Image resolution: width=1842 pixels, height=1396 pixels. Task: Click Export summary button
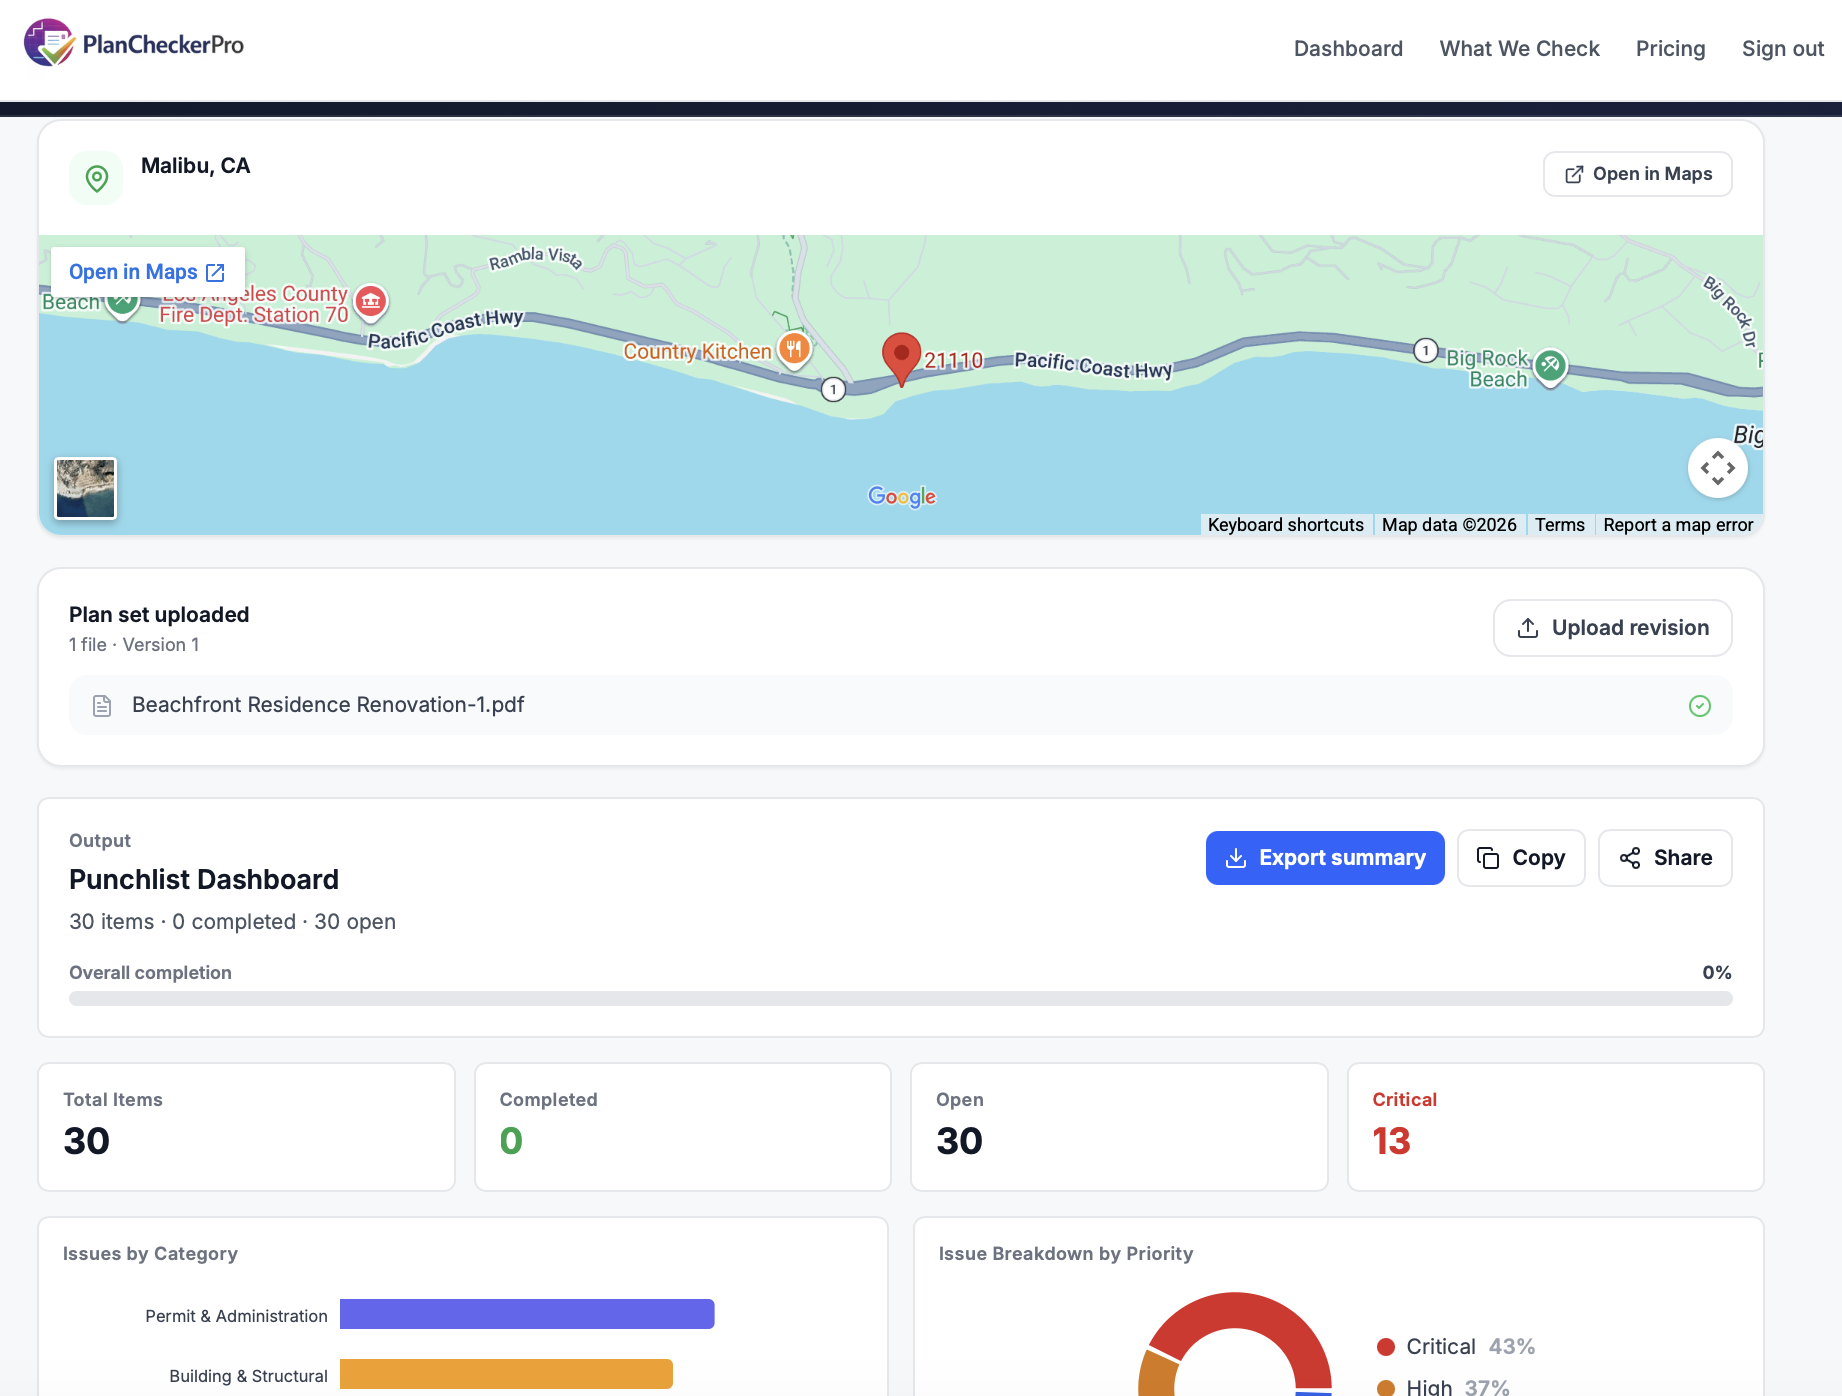1325,858
